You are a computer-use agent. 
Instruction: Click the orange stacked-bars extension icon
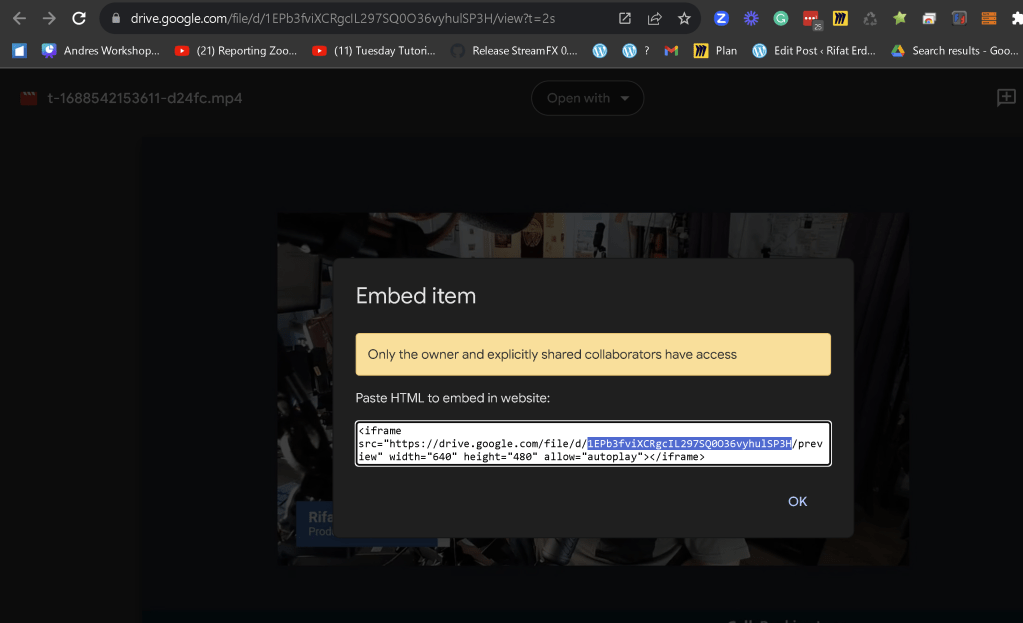(988, 18)
